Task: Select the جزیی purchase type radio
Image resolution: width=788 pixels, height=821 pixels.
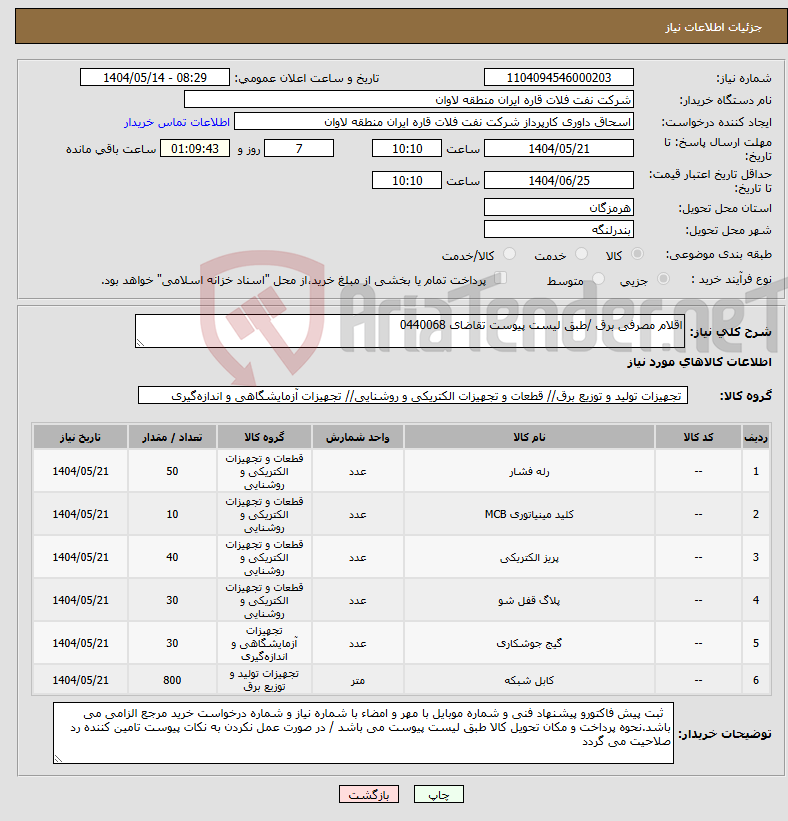Action: pos(663,279)
